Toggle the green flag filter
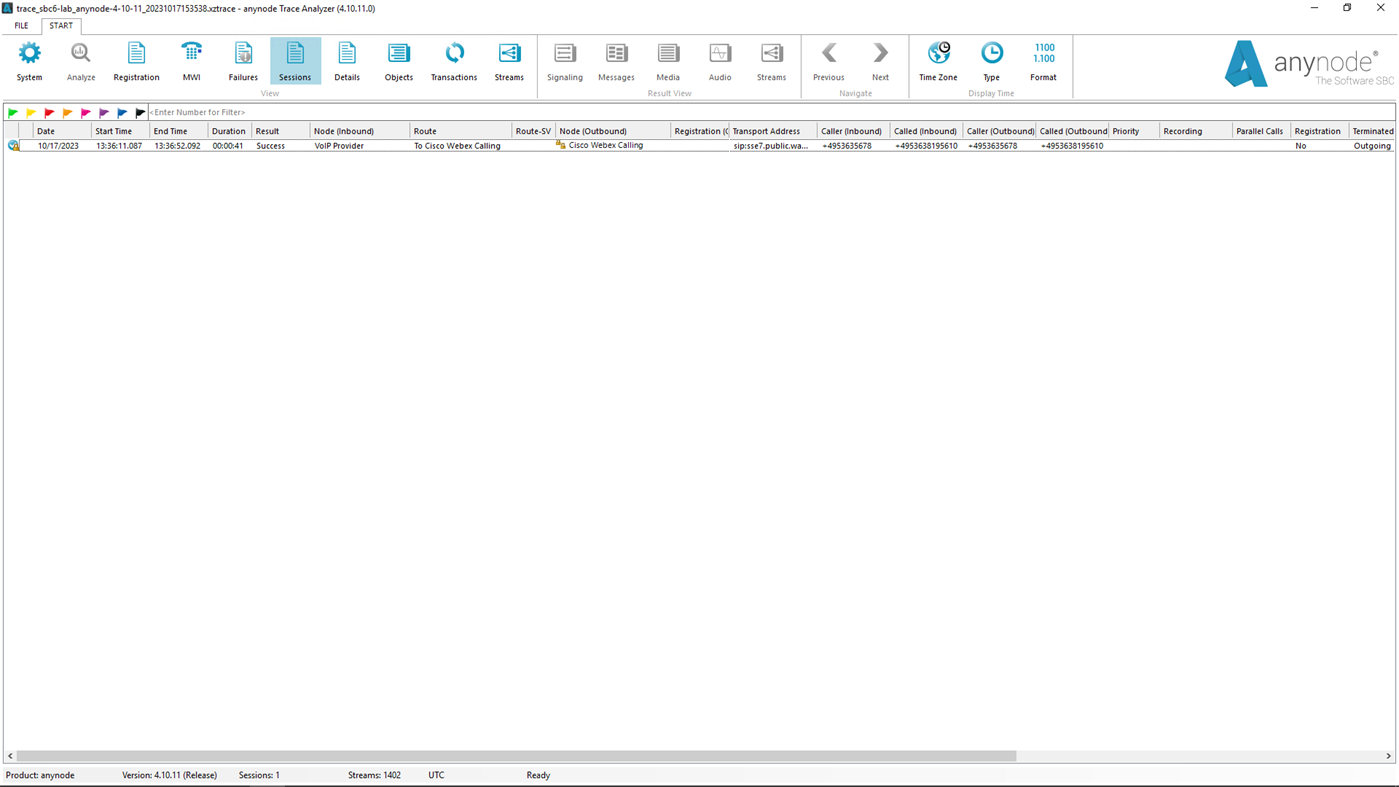The image size is (1399, 787). click(x=11, y=111)
